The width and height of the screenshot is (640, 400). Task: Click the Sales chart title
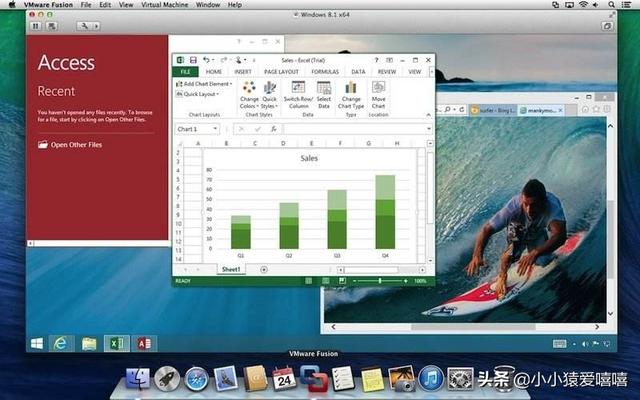pos(309,158)
